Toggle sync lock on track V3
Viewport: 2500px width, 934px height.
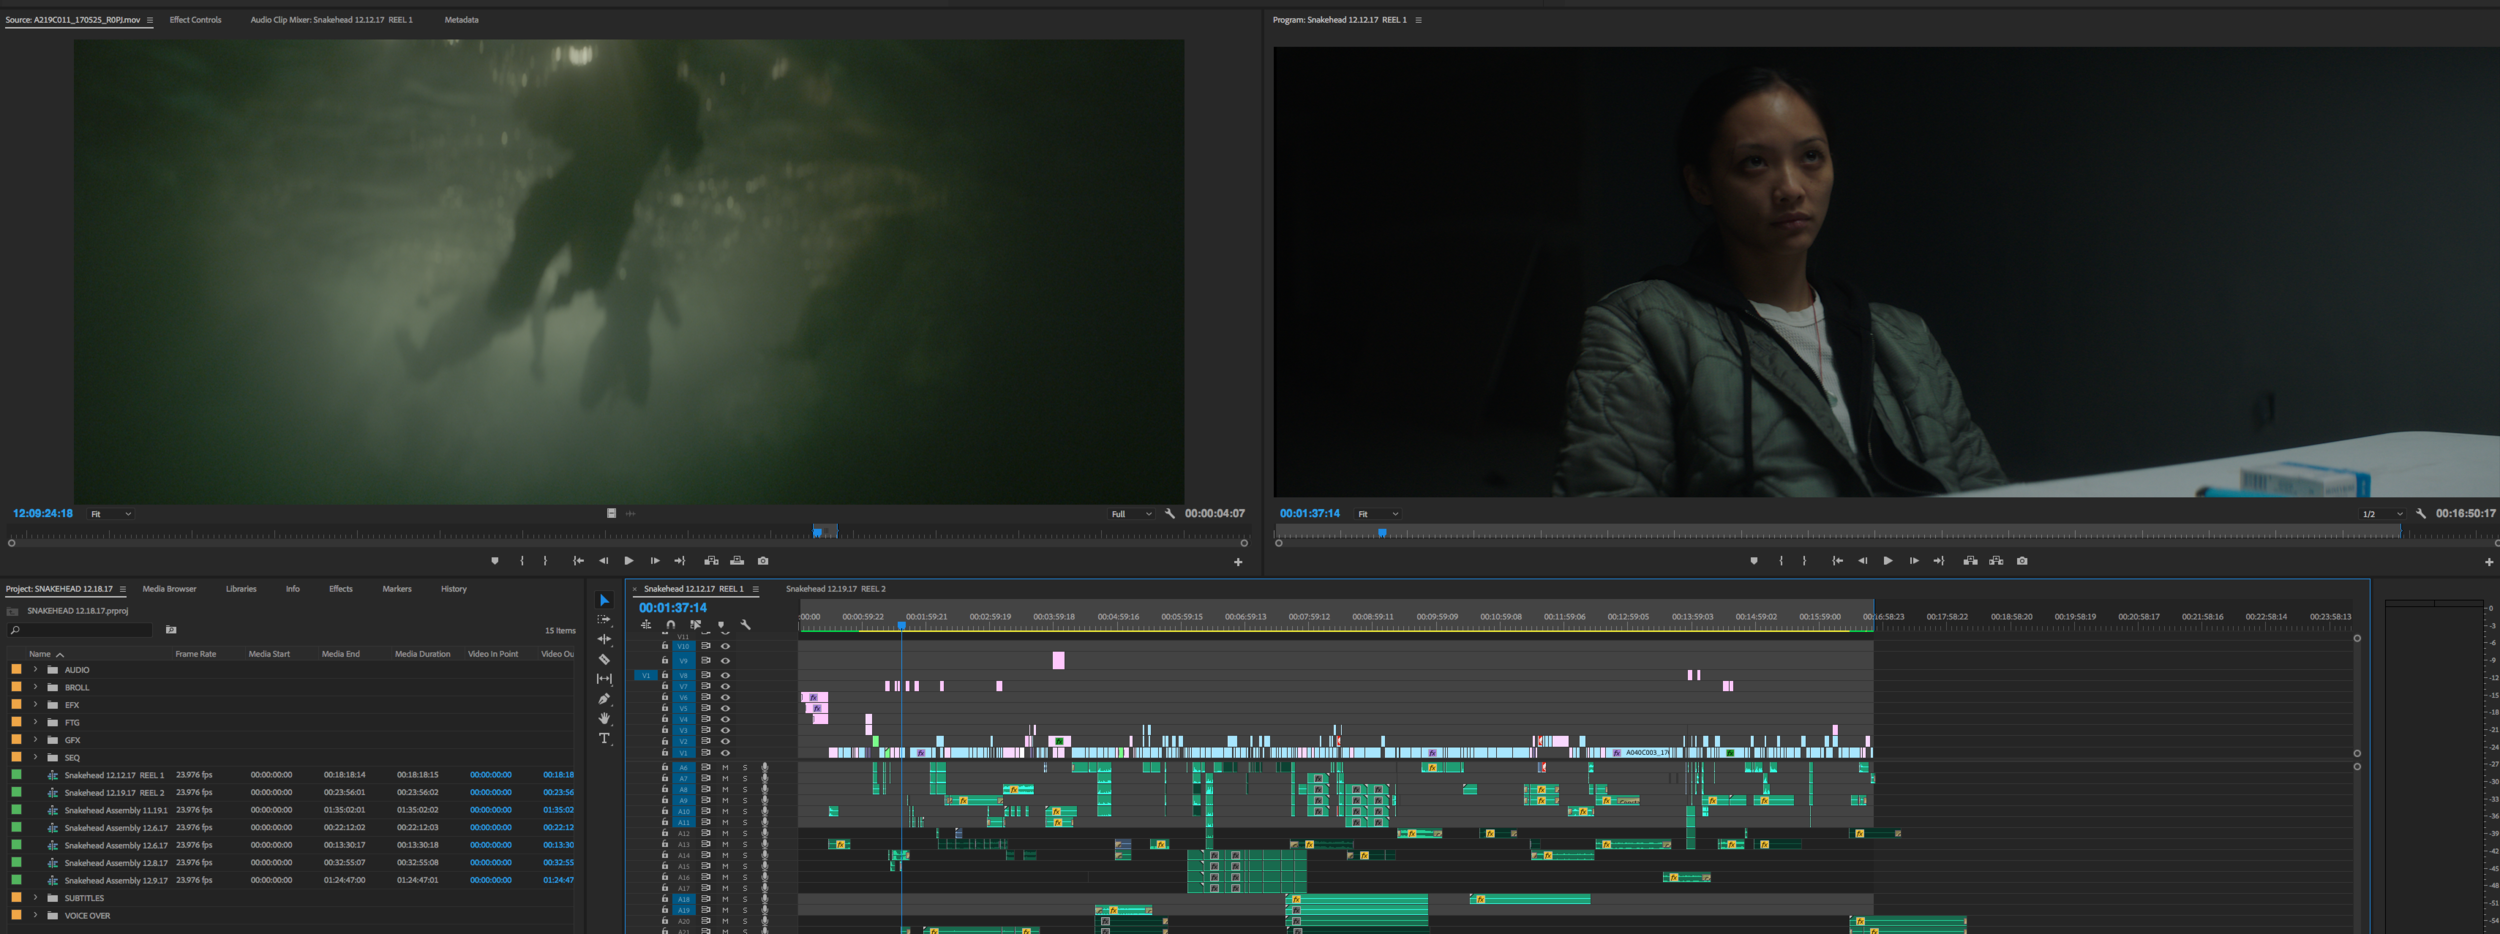coord(706,731)
